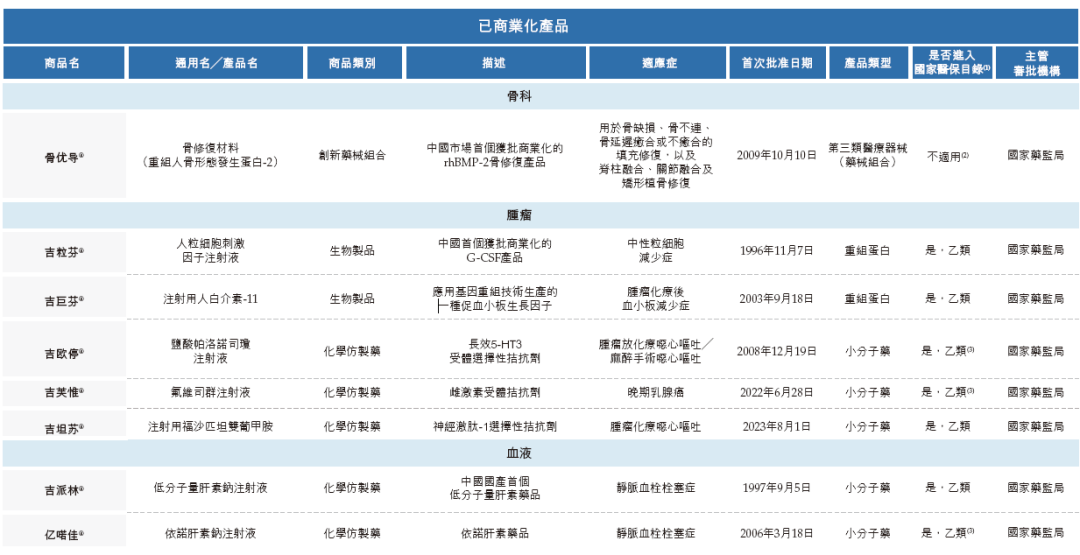Select product name '吉粒芬'
This screenshot has width=1080, height=555.
click(x=63, y=251)
